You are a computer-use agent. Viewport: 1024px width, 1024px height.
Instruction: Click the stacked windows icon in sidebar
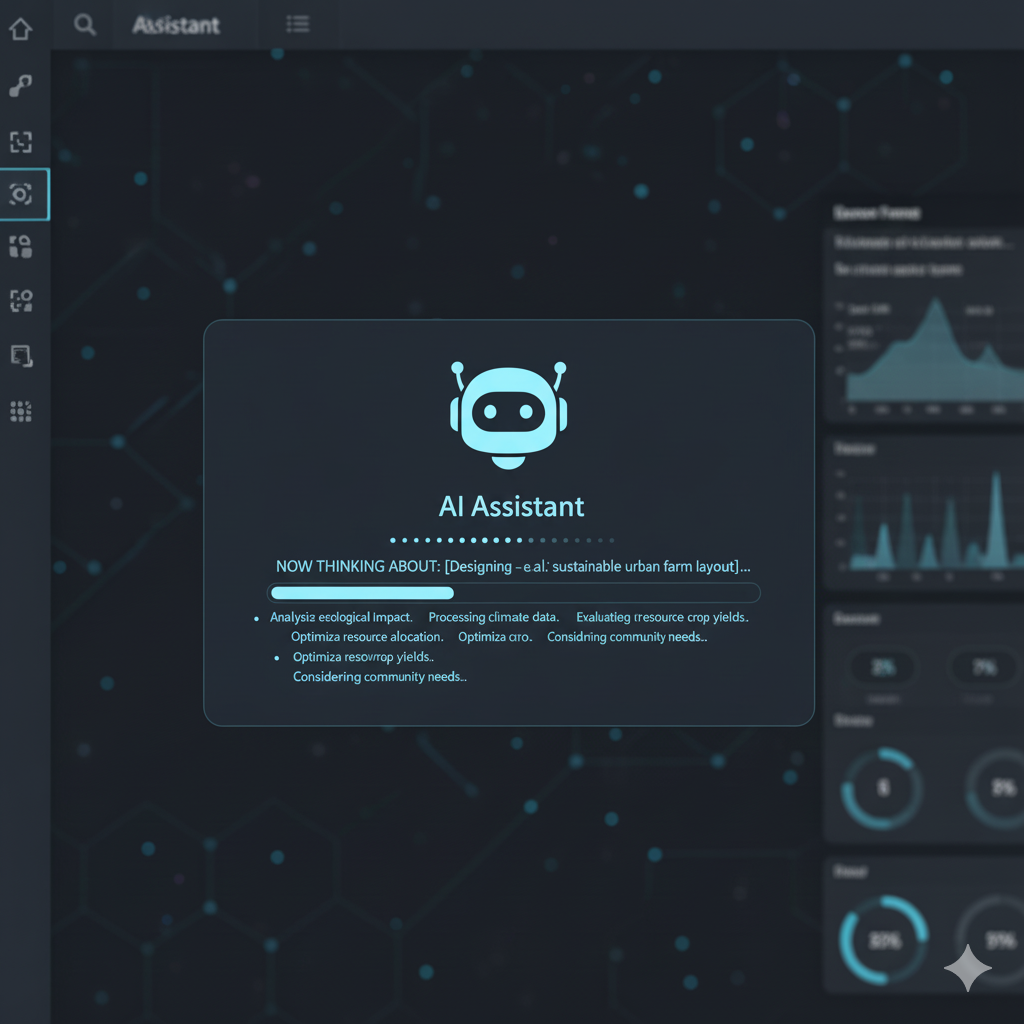(20, 355)
